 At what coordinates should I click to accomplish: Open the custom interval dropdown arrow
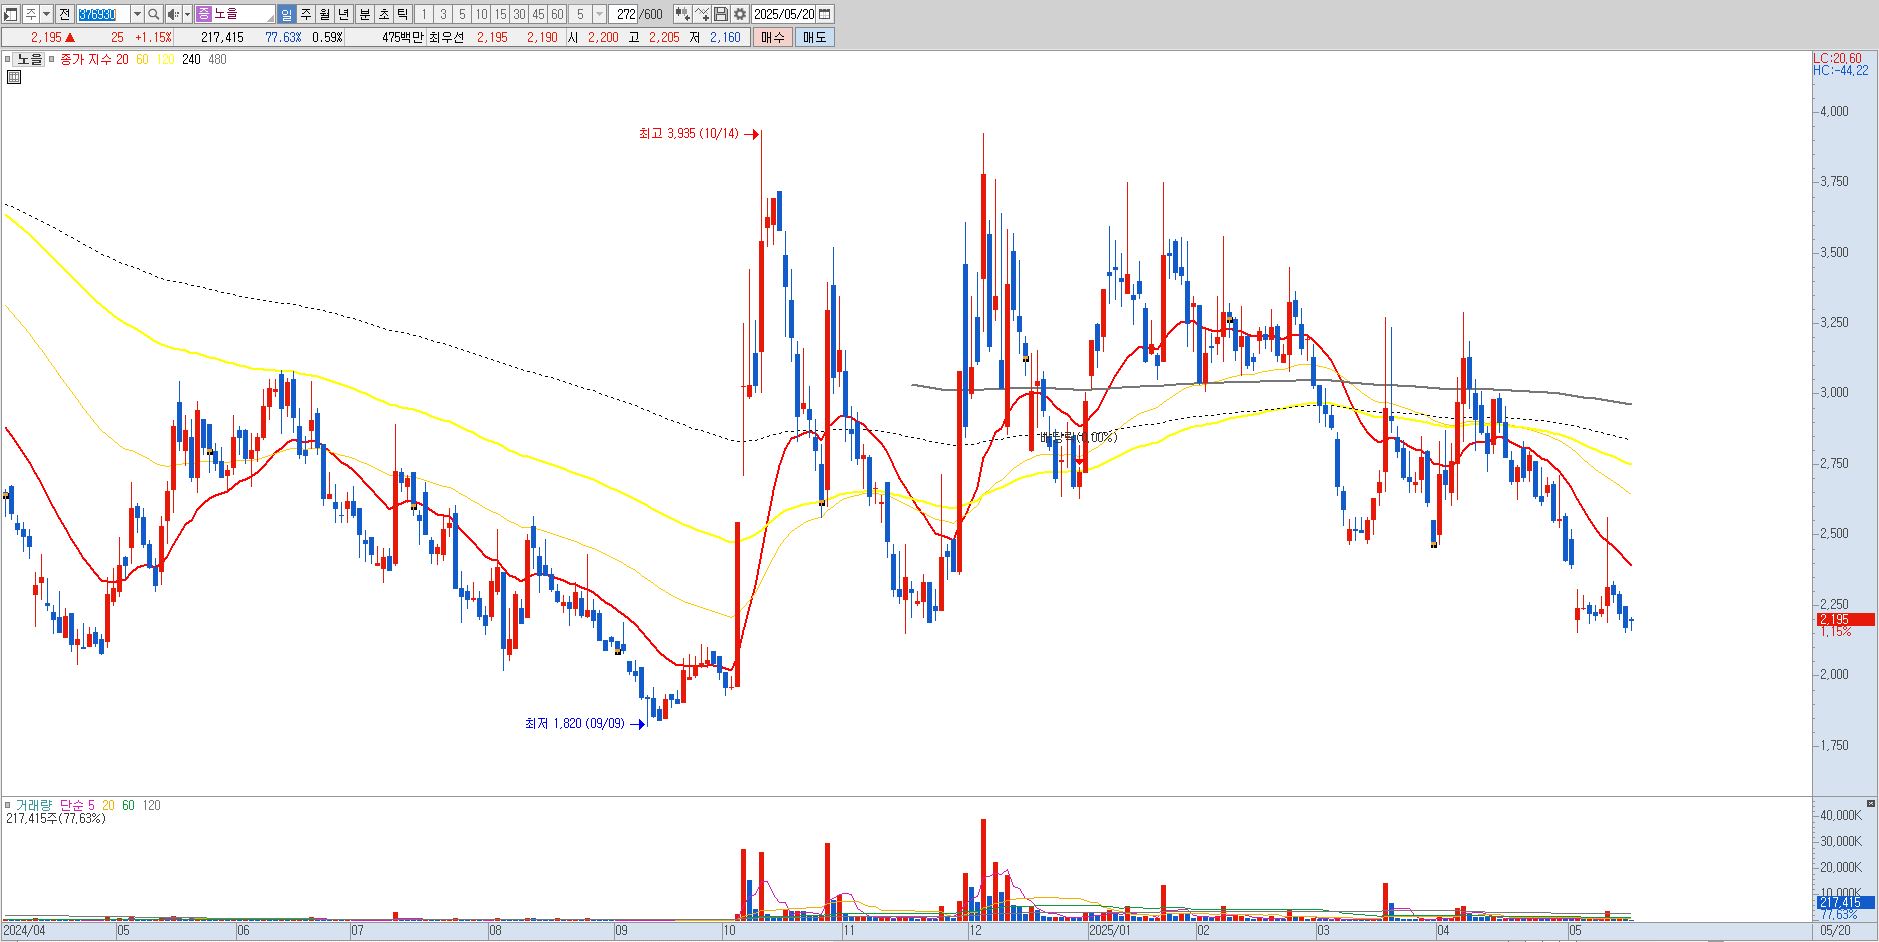(599, 14)
